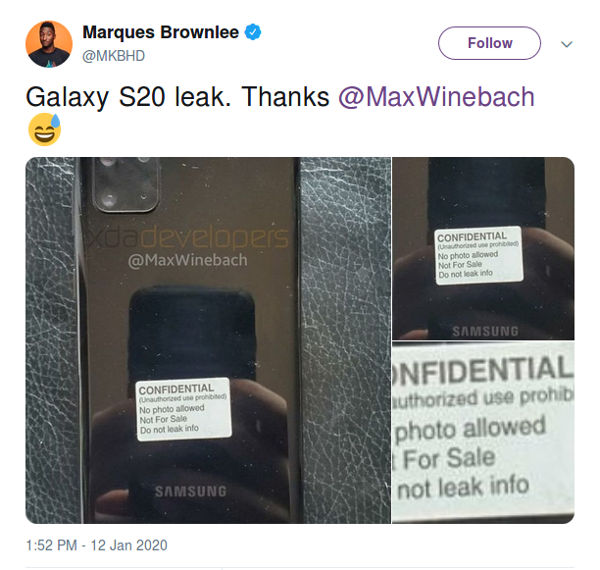Click the SAMSUNG logo in large photo
Image resolution: width=600 pixels, height=570 pixels.
pyautogui.click(x=191, y=491)
